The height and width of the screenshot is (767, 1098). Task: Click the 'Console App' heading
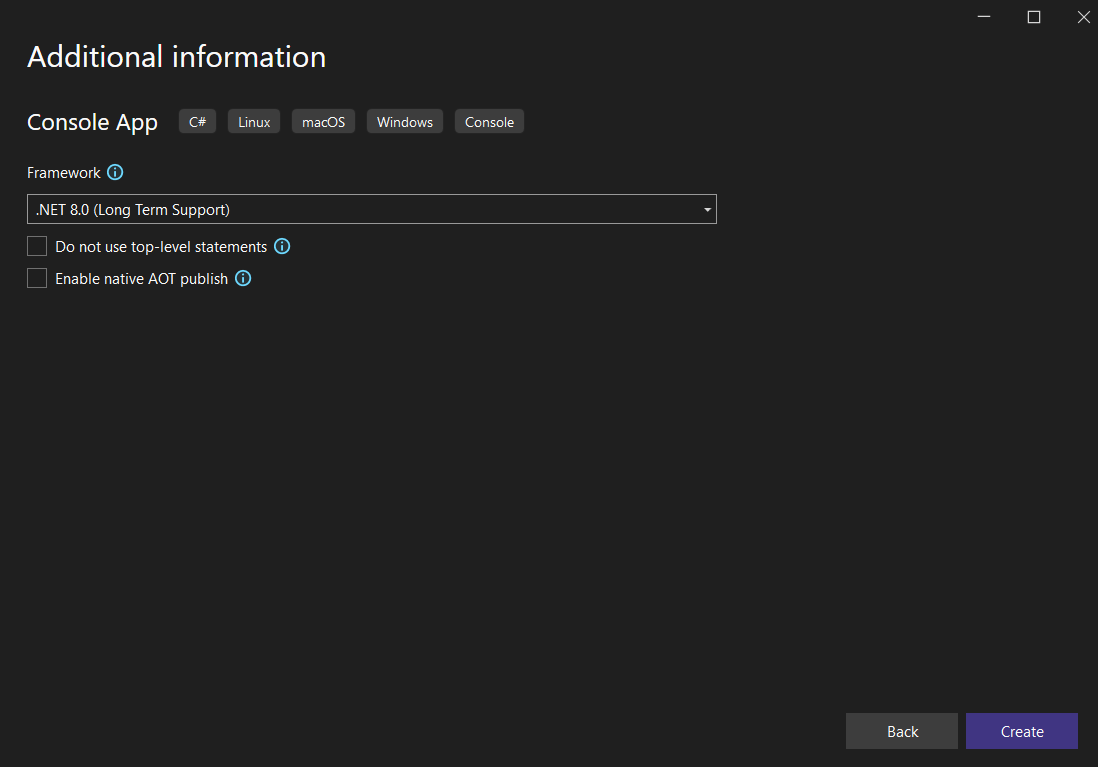coord(92,123)
